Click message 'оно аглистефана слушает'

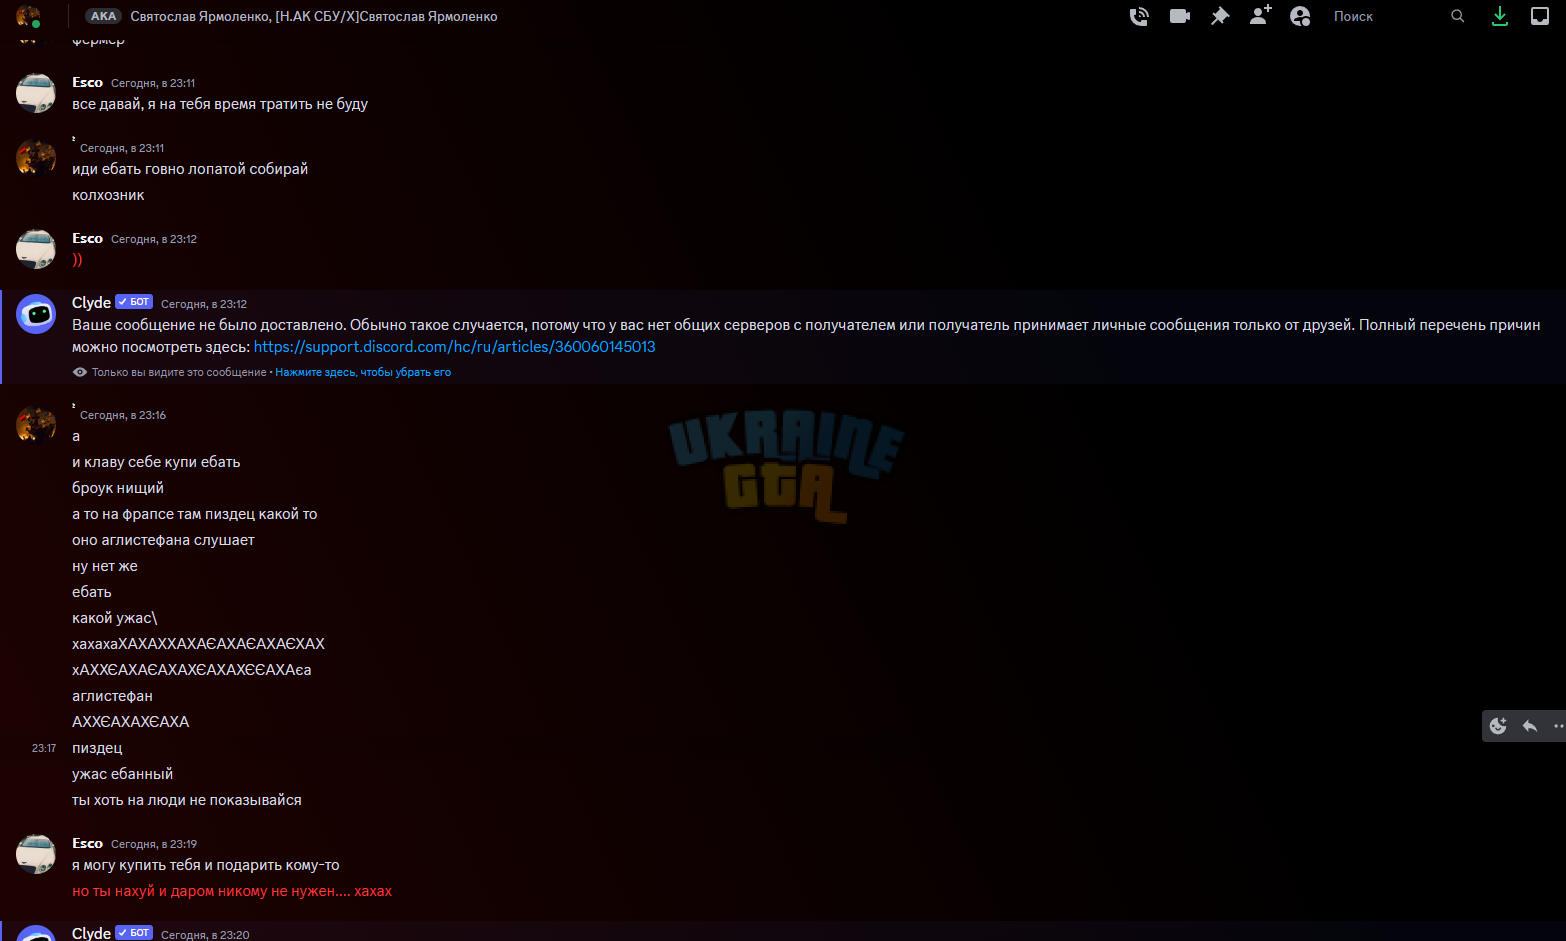pyautogui.click(x=163, y=540)
